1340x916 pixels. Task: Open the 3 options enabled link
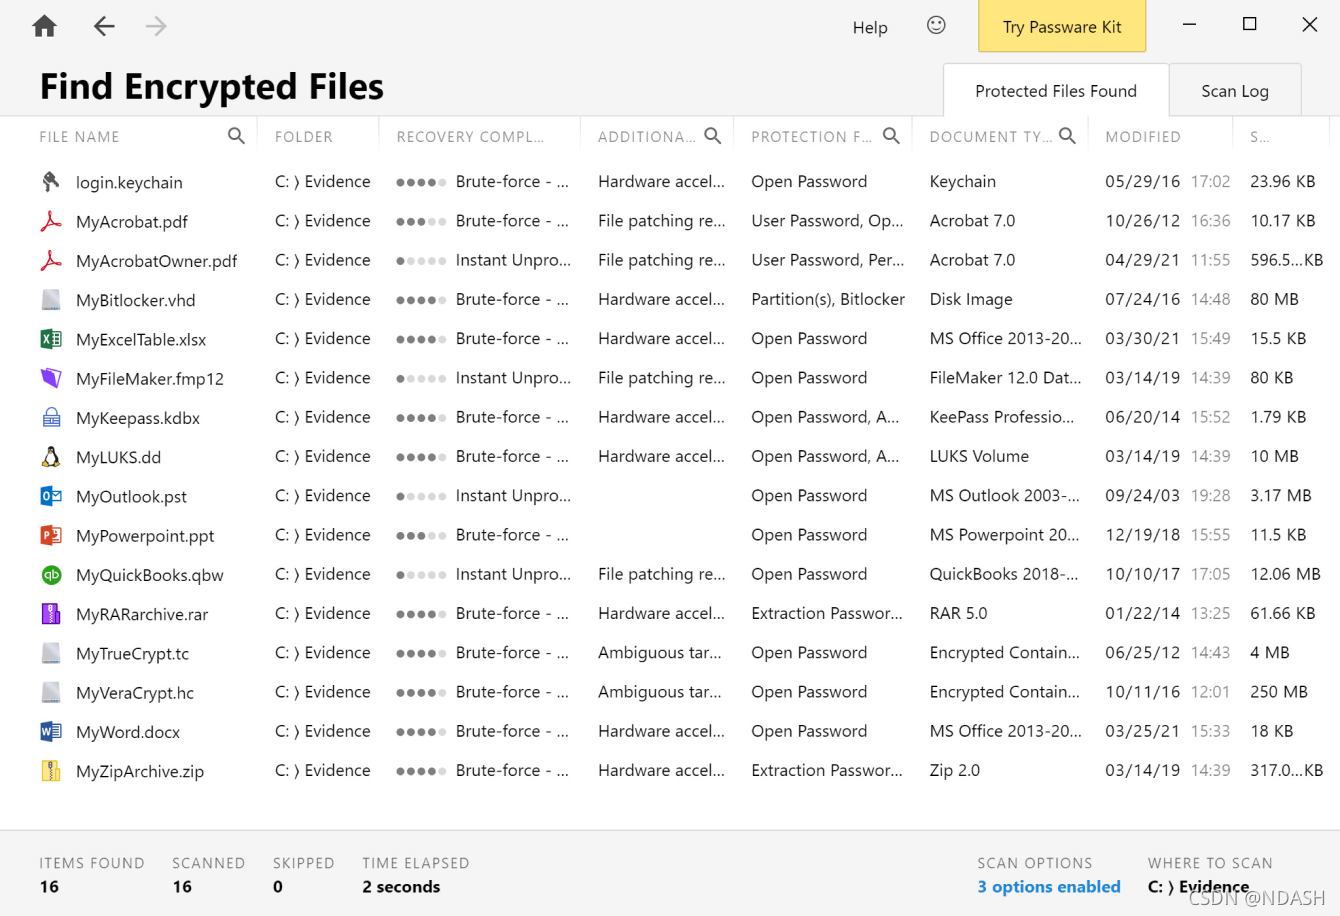(x=1049, y=886)
